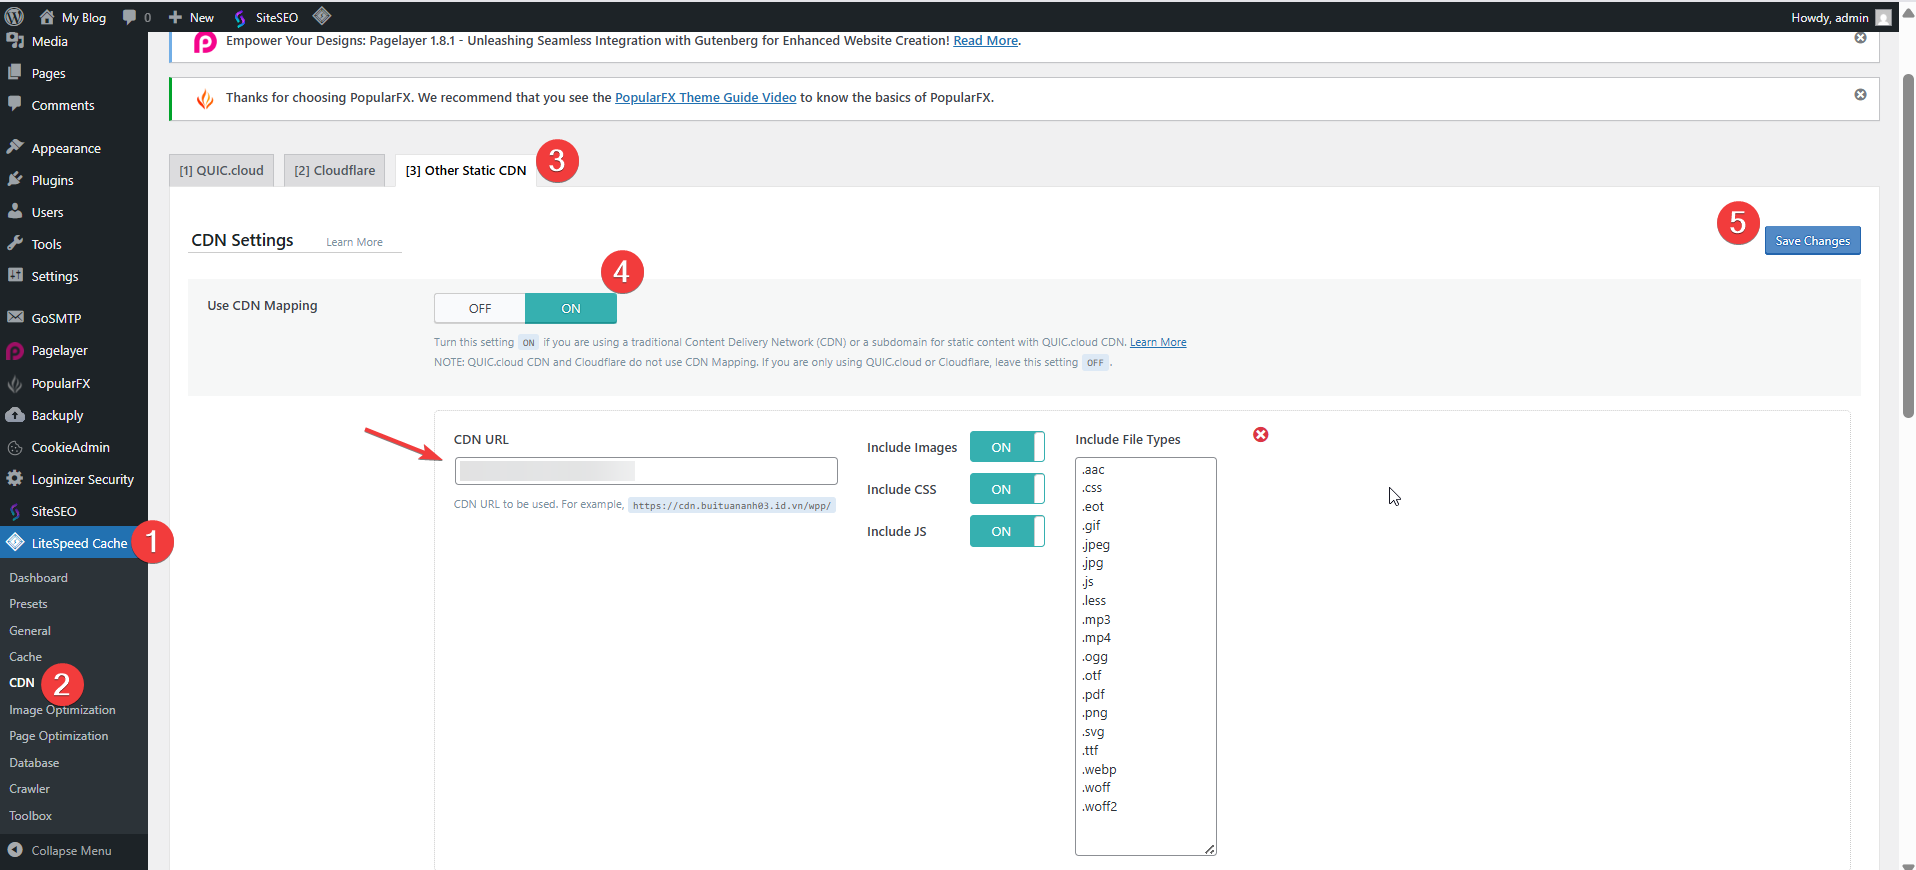Click into the CDN URL field
Viewport: 1916px width, 870px height.
point(646,471)
